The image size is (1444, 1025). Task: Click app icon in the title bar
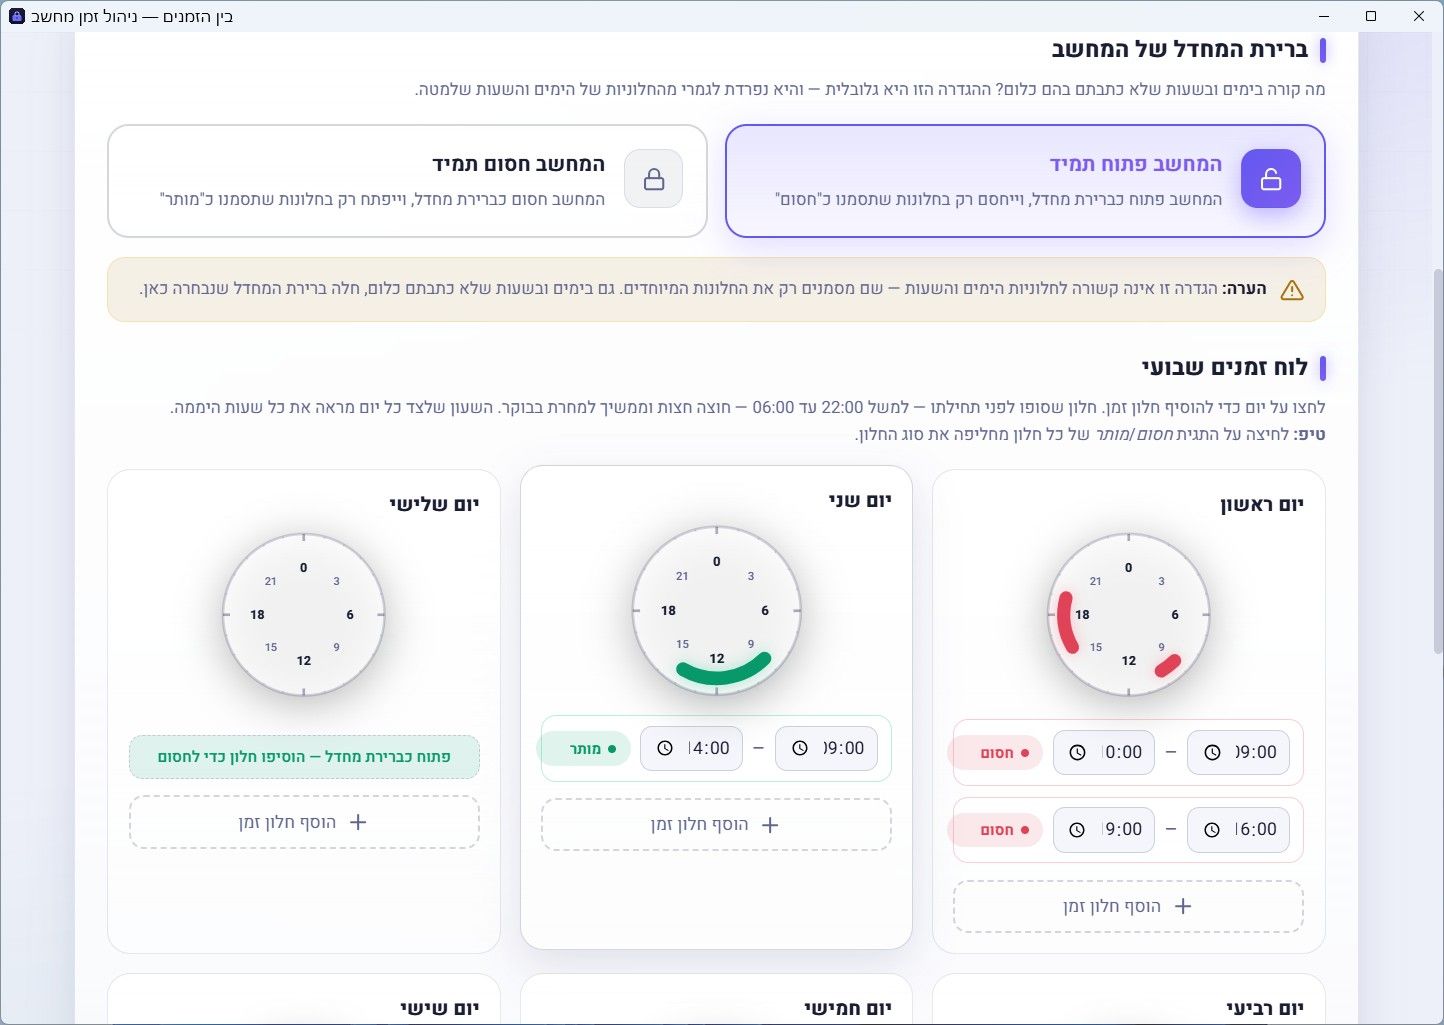16,16
